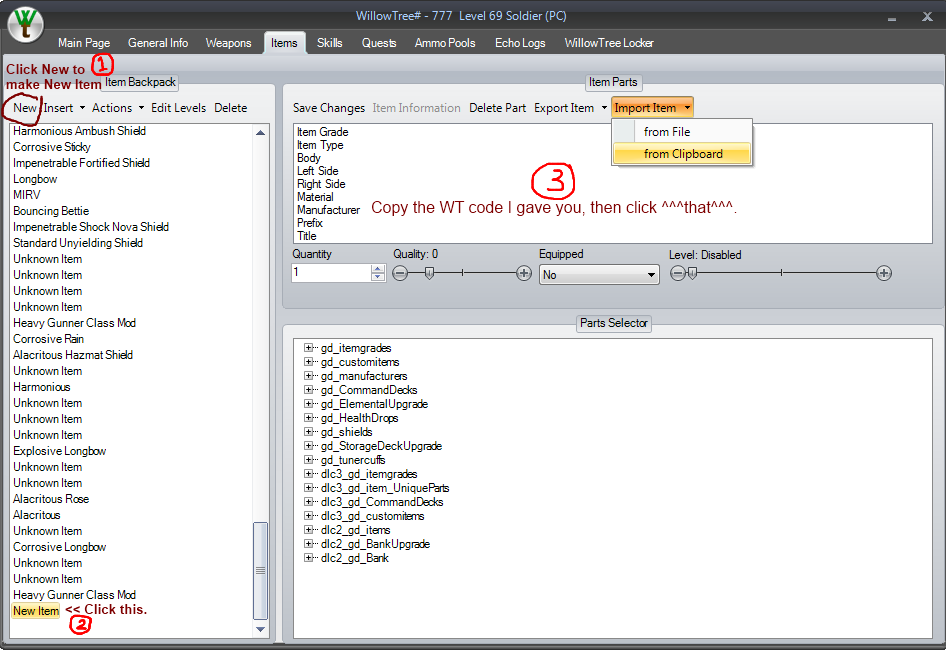
Task: Expand the gd_shields tree node
Action: (x=309, y=432)
